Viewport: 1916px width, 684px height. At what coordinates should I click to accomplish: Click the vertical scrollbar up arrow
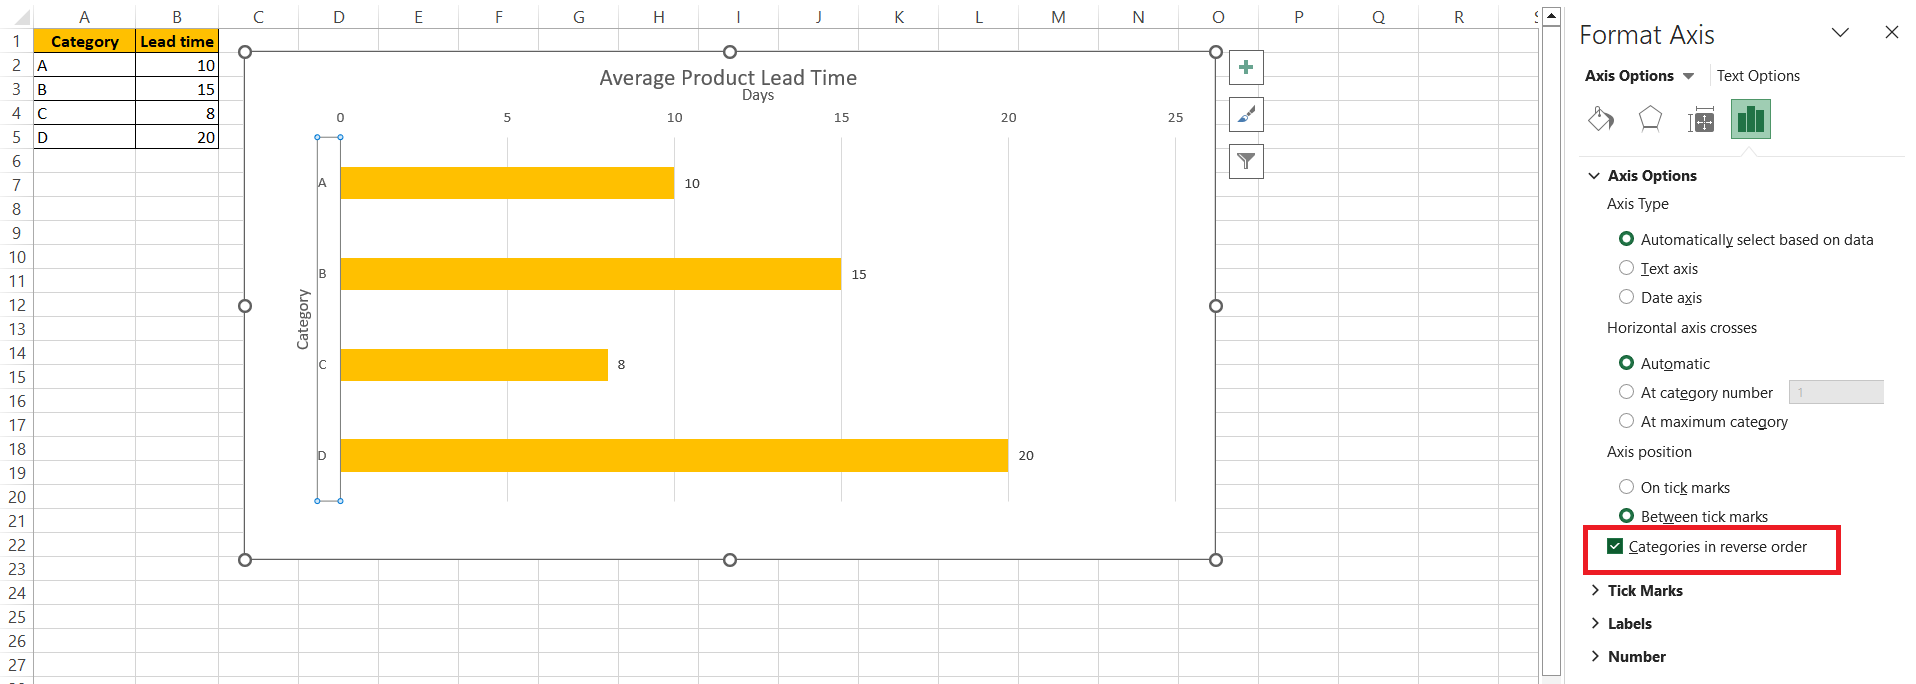click(x=1551, y=16)
